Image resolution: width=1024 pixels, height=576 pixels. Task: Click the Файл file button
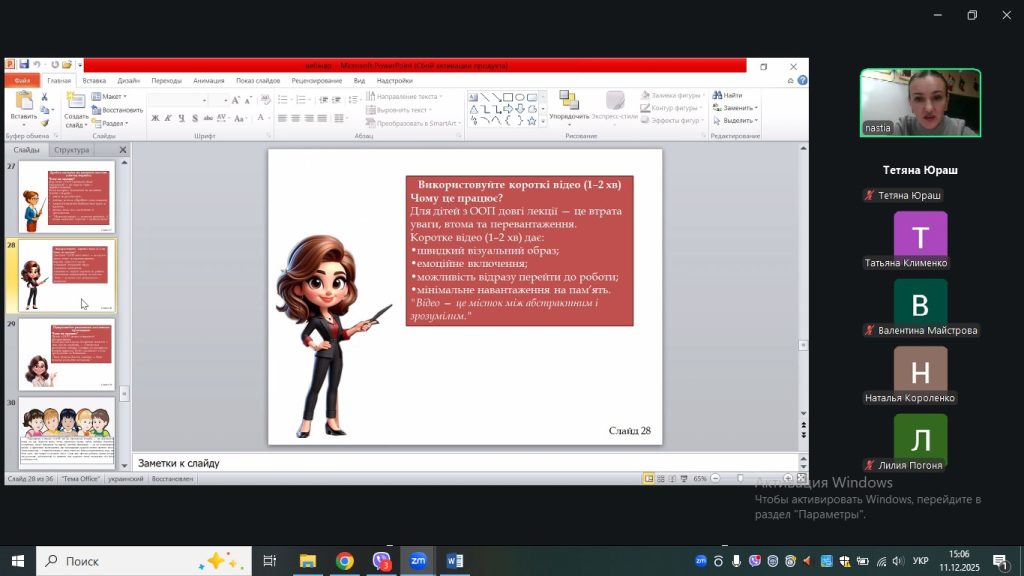22,80
